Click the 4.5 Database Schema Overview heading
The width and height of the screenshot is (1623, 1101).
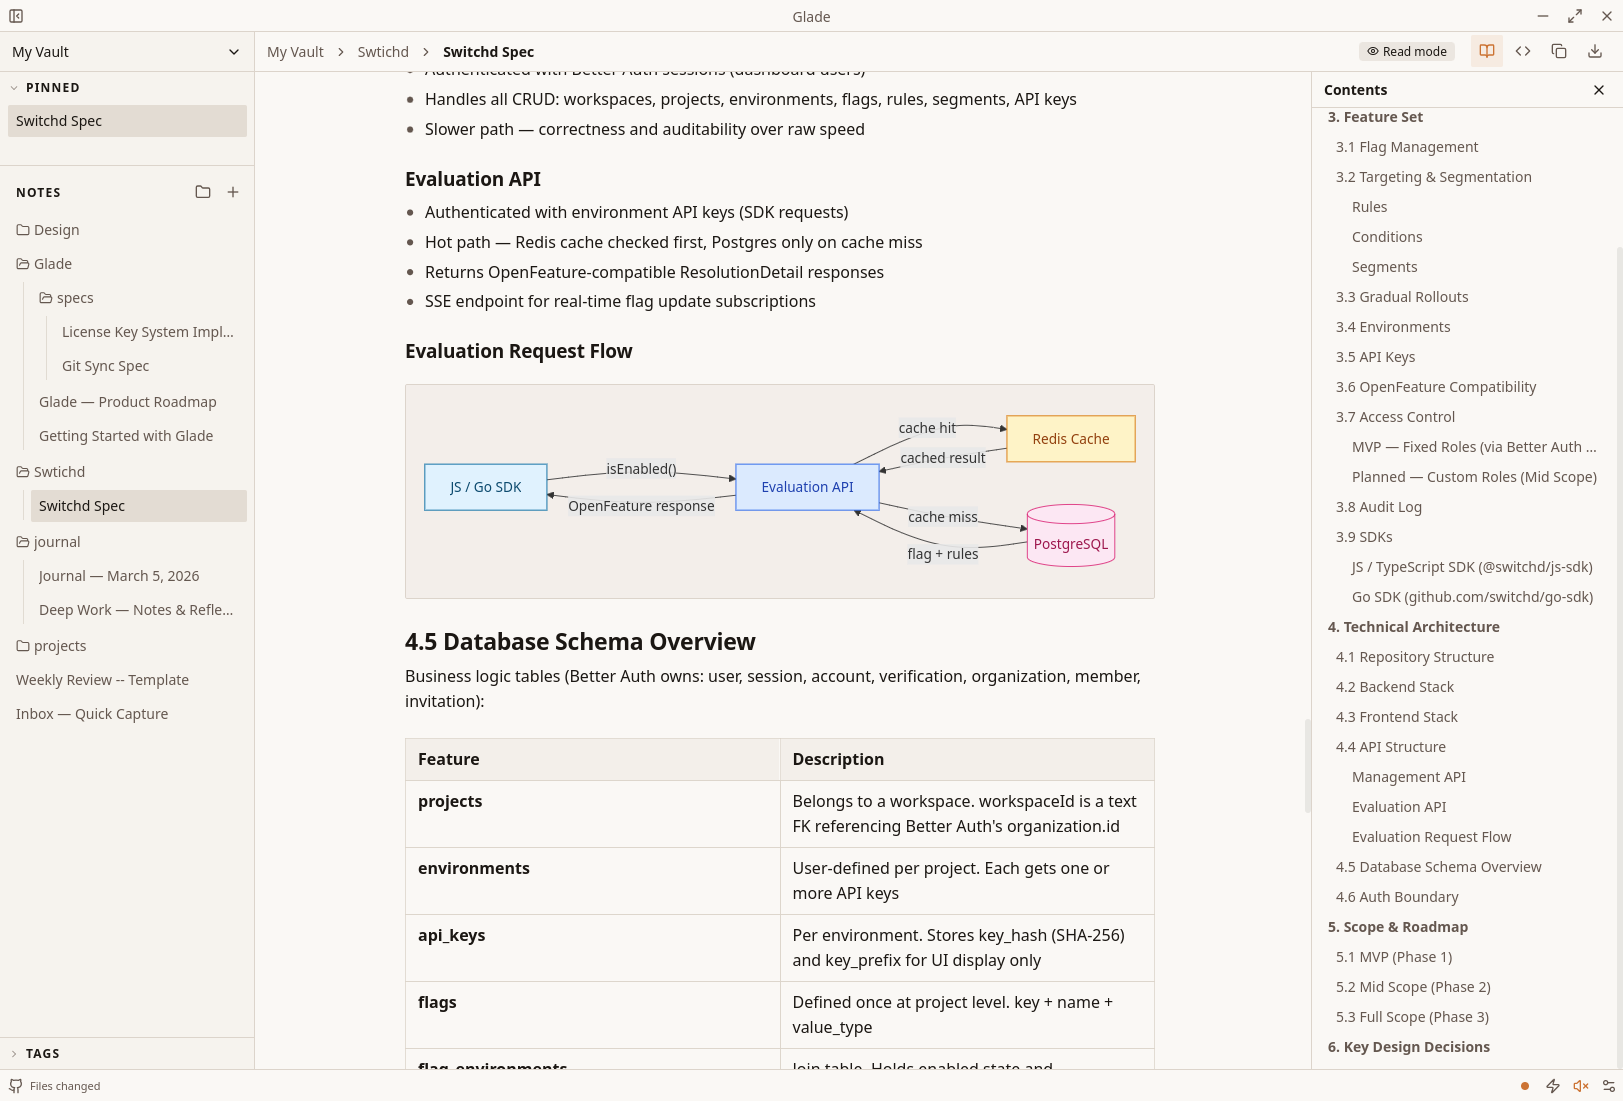[580, 642]
